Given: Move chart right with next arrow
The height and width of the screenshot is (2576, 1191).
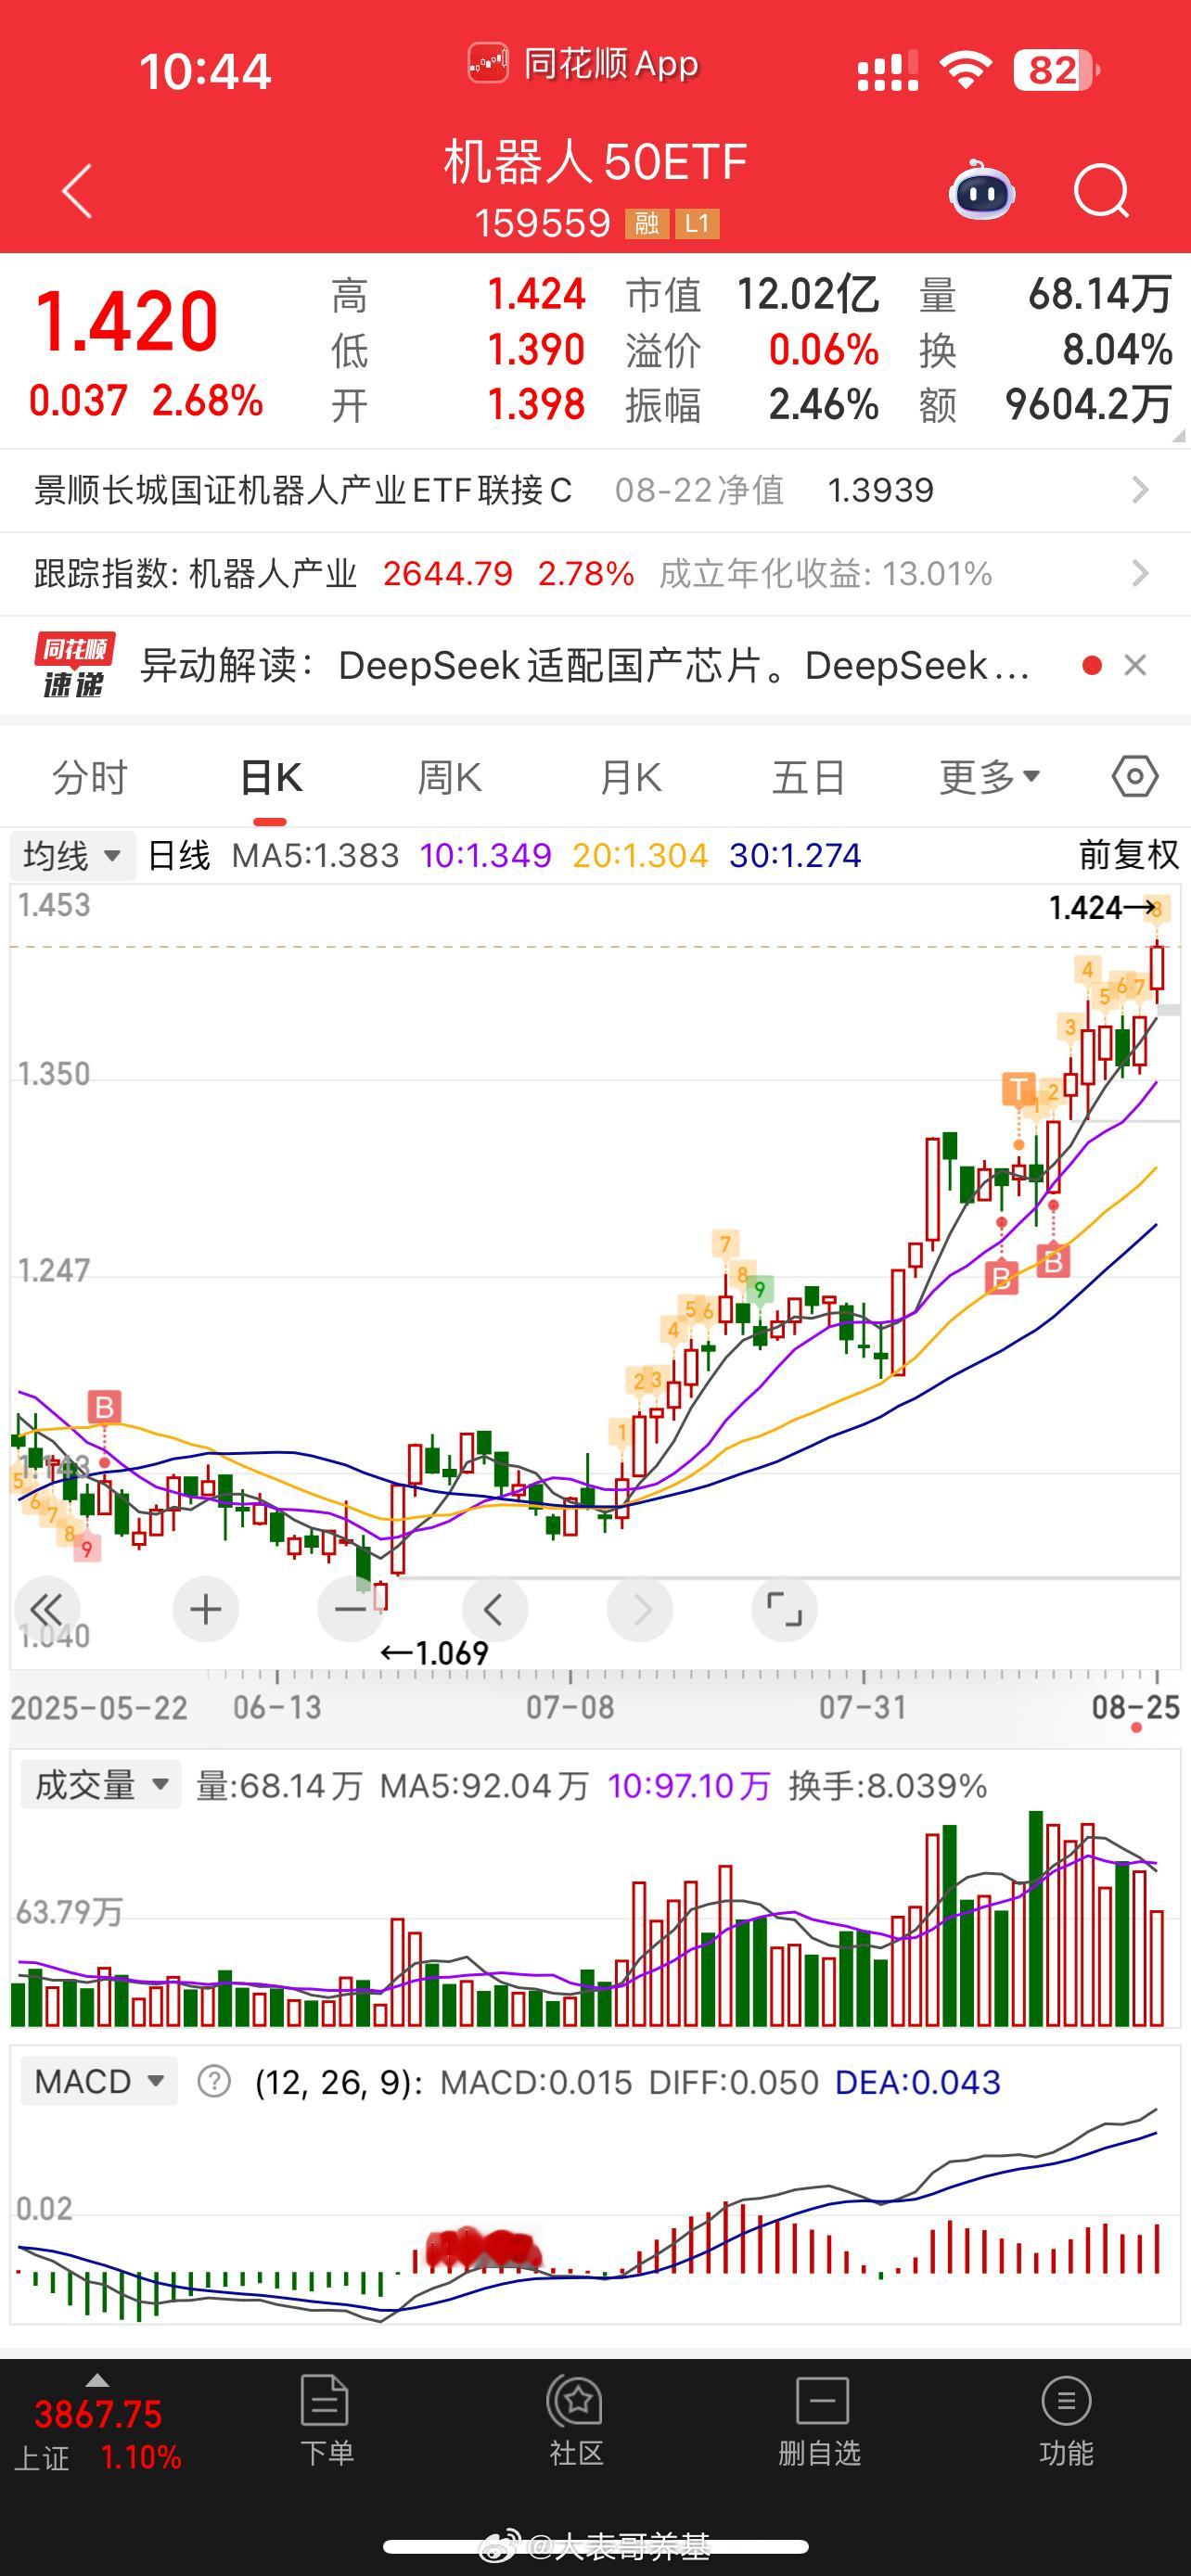Looking at the screenshot, I should pyautogui.click(x=640, y=1609).
